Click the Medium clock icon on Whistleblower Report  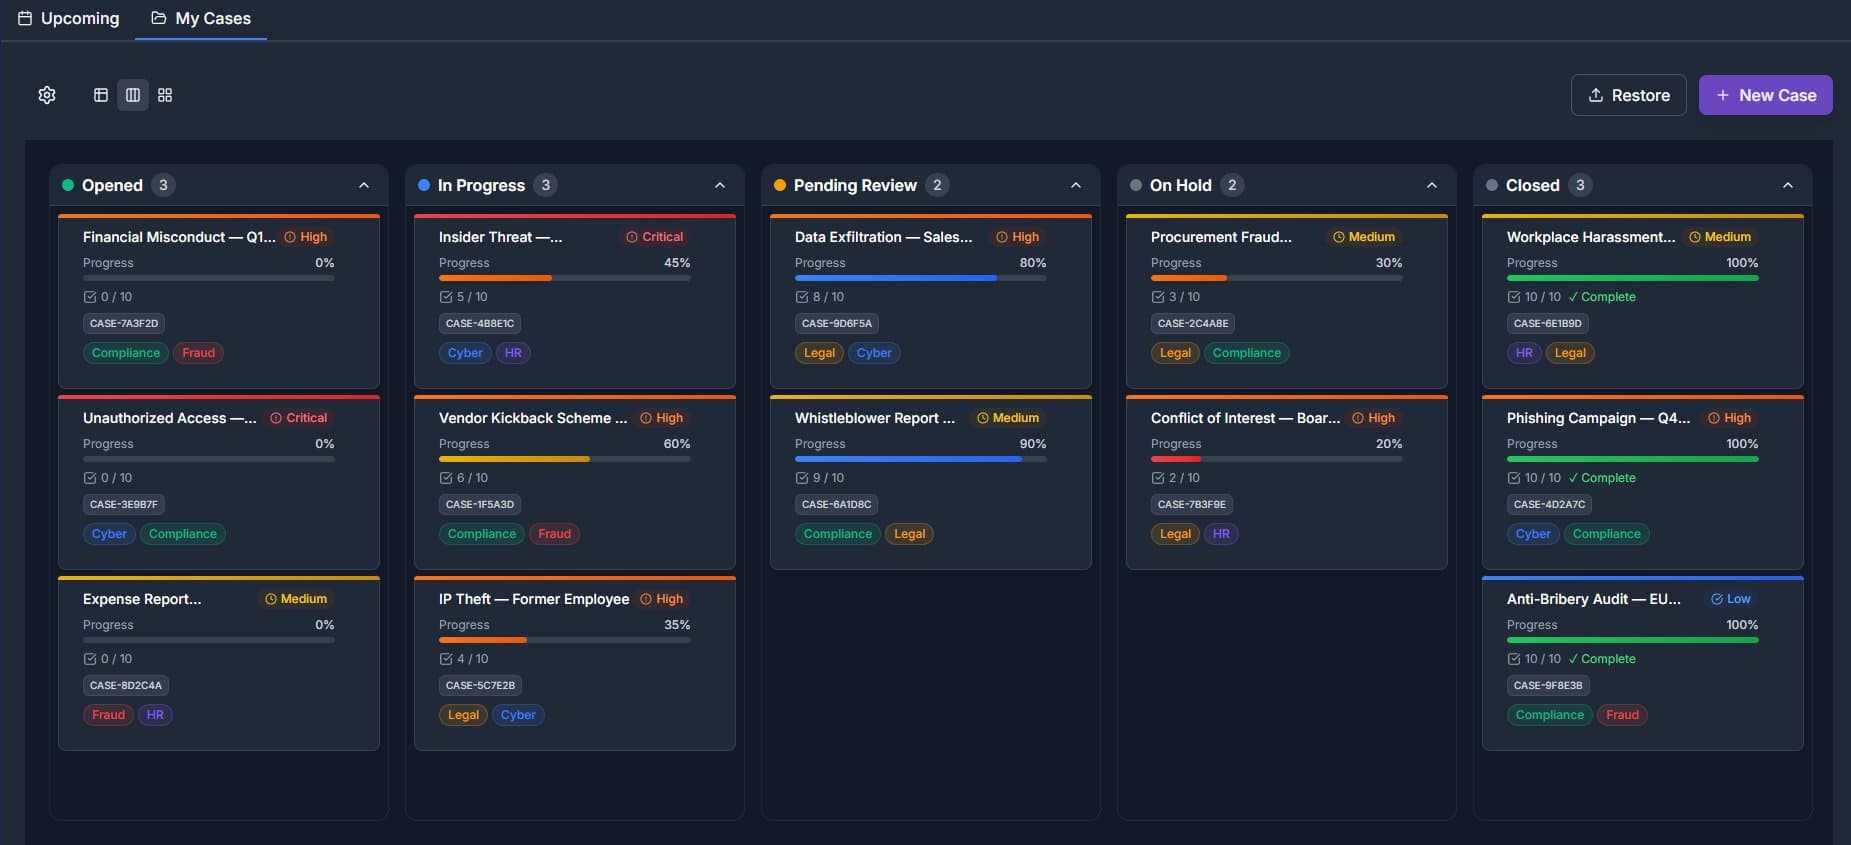tap(983, 418)
